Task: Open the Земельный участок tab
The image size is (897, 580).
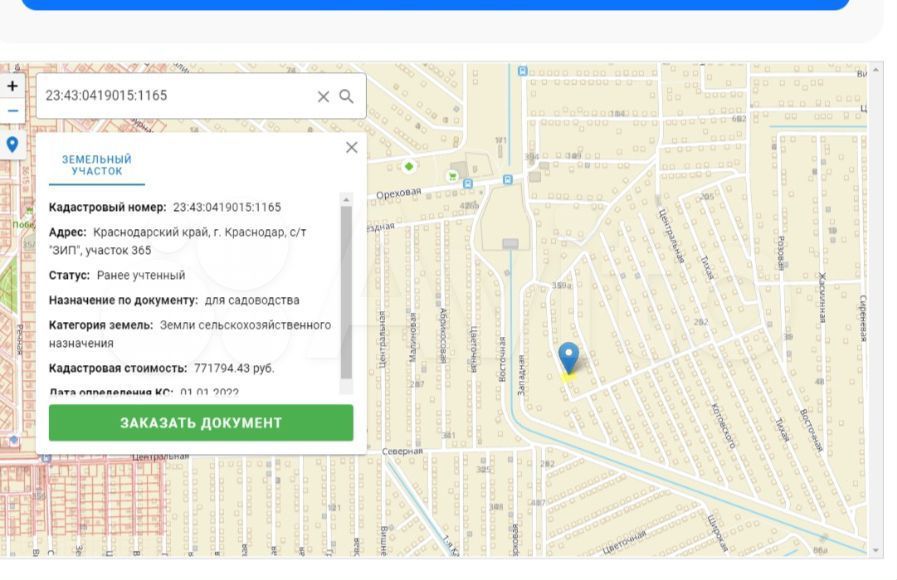Action: pos(97,165)
